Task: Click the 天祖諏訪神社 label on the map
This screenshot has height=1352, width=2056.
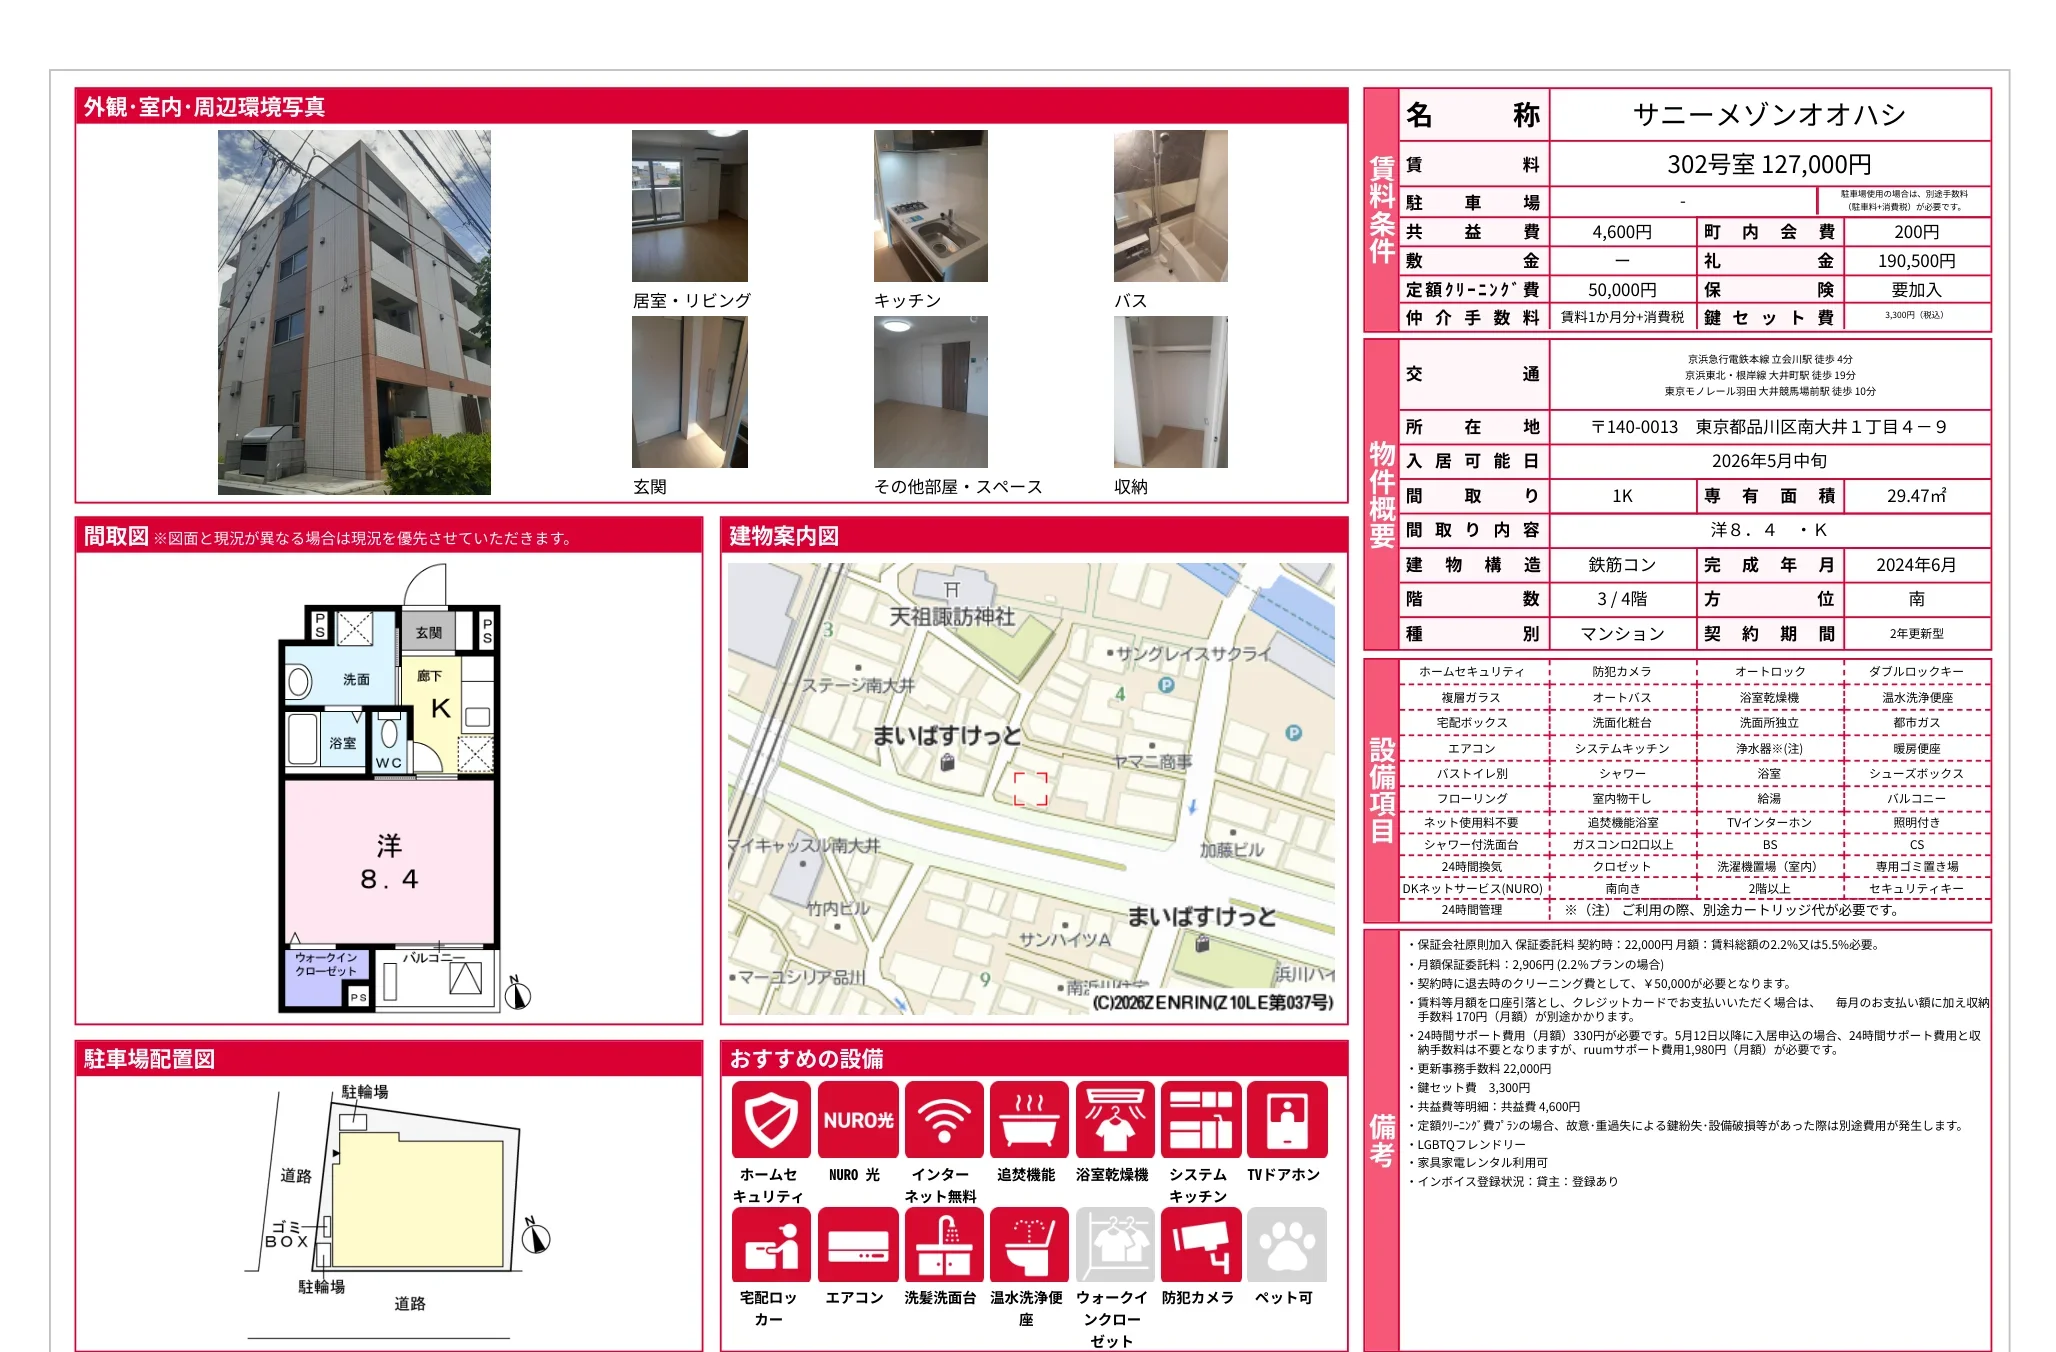Action: coord(952,617)
